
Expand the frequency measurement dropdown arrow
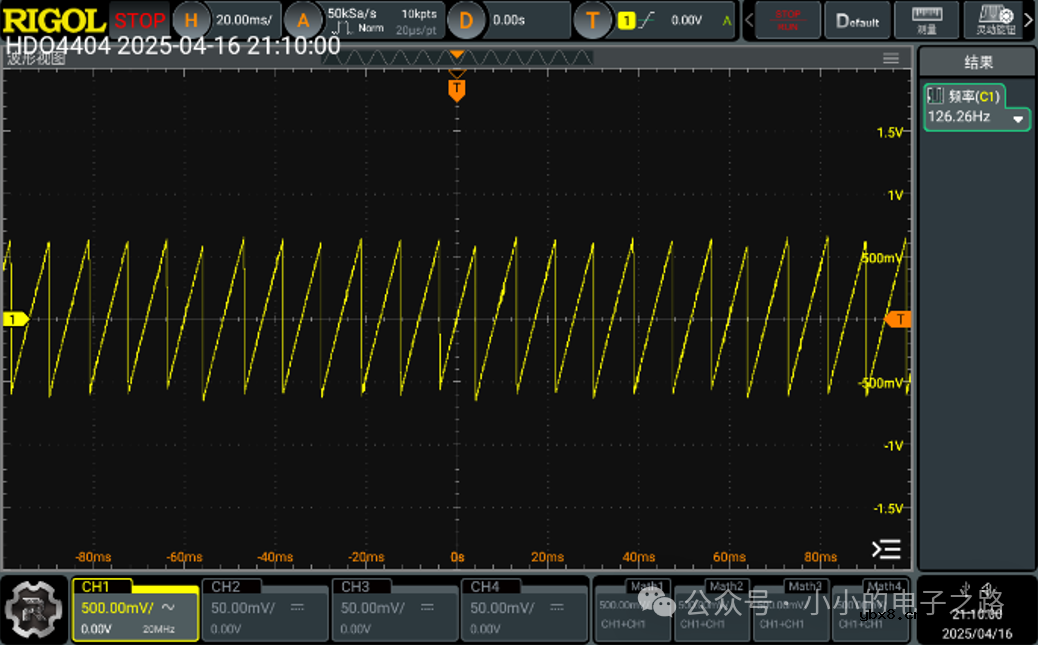(1018, 119)
